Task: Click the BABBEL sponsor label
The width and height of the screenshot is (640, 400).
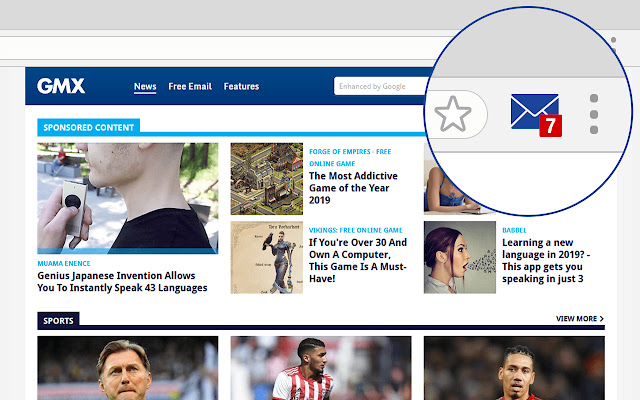Action: click(x=514, y=230)
